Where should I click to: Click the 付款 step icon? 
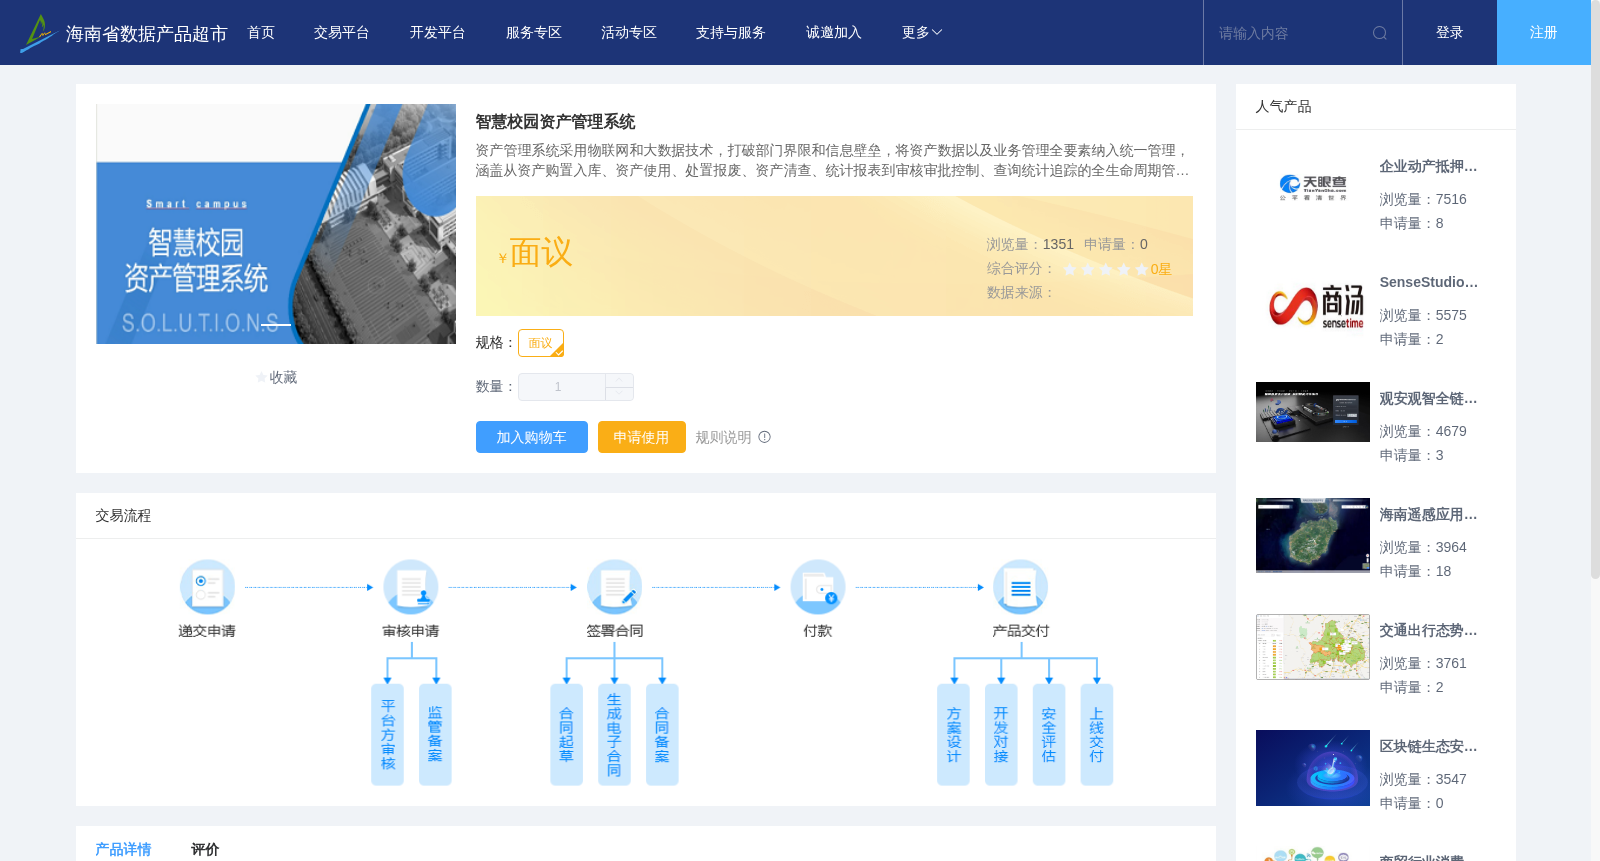(818, 587)
